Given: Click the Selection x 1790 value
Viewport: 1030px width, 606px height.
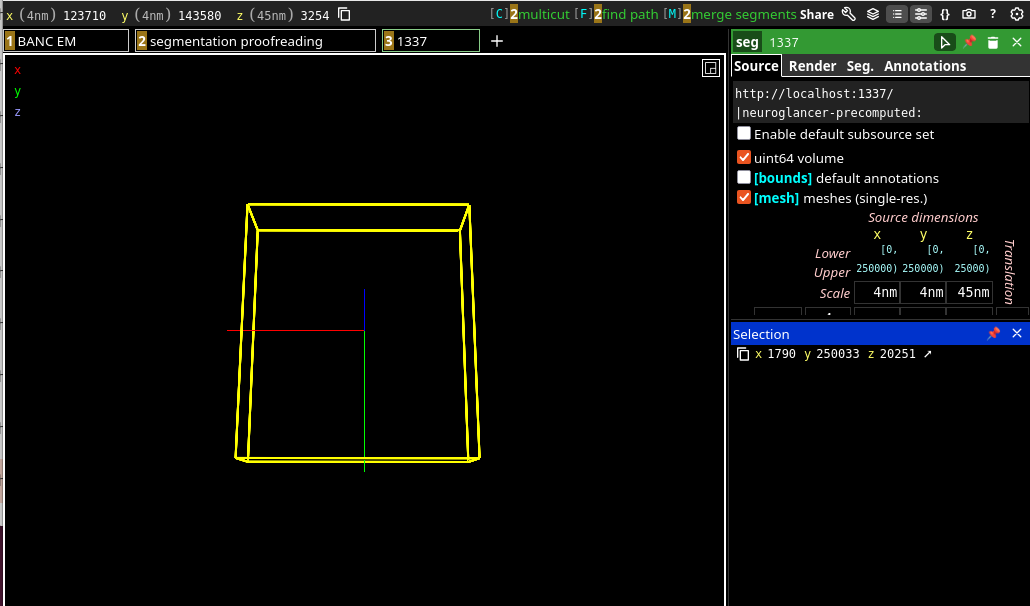Looking at the screenshot, I should (x=781, y=354).
